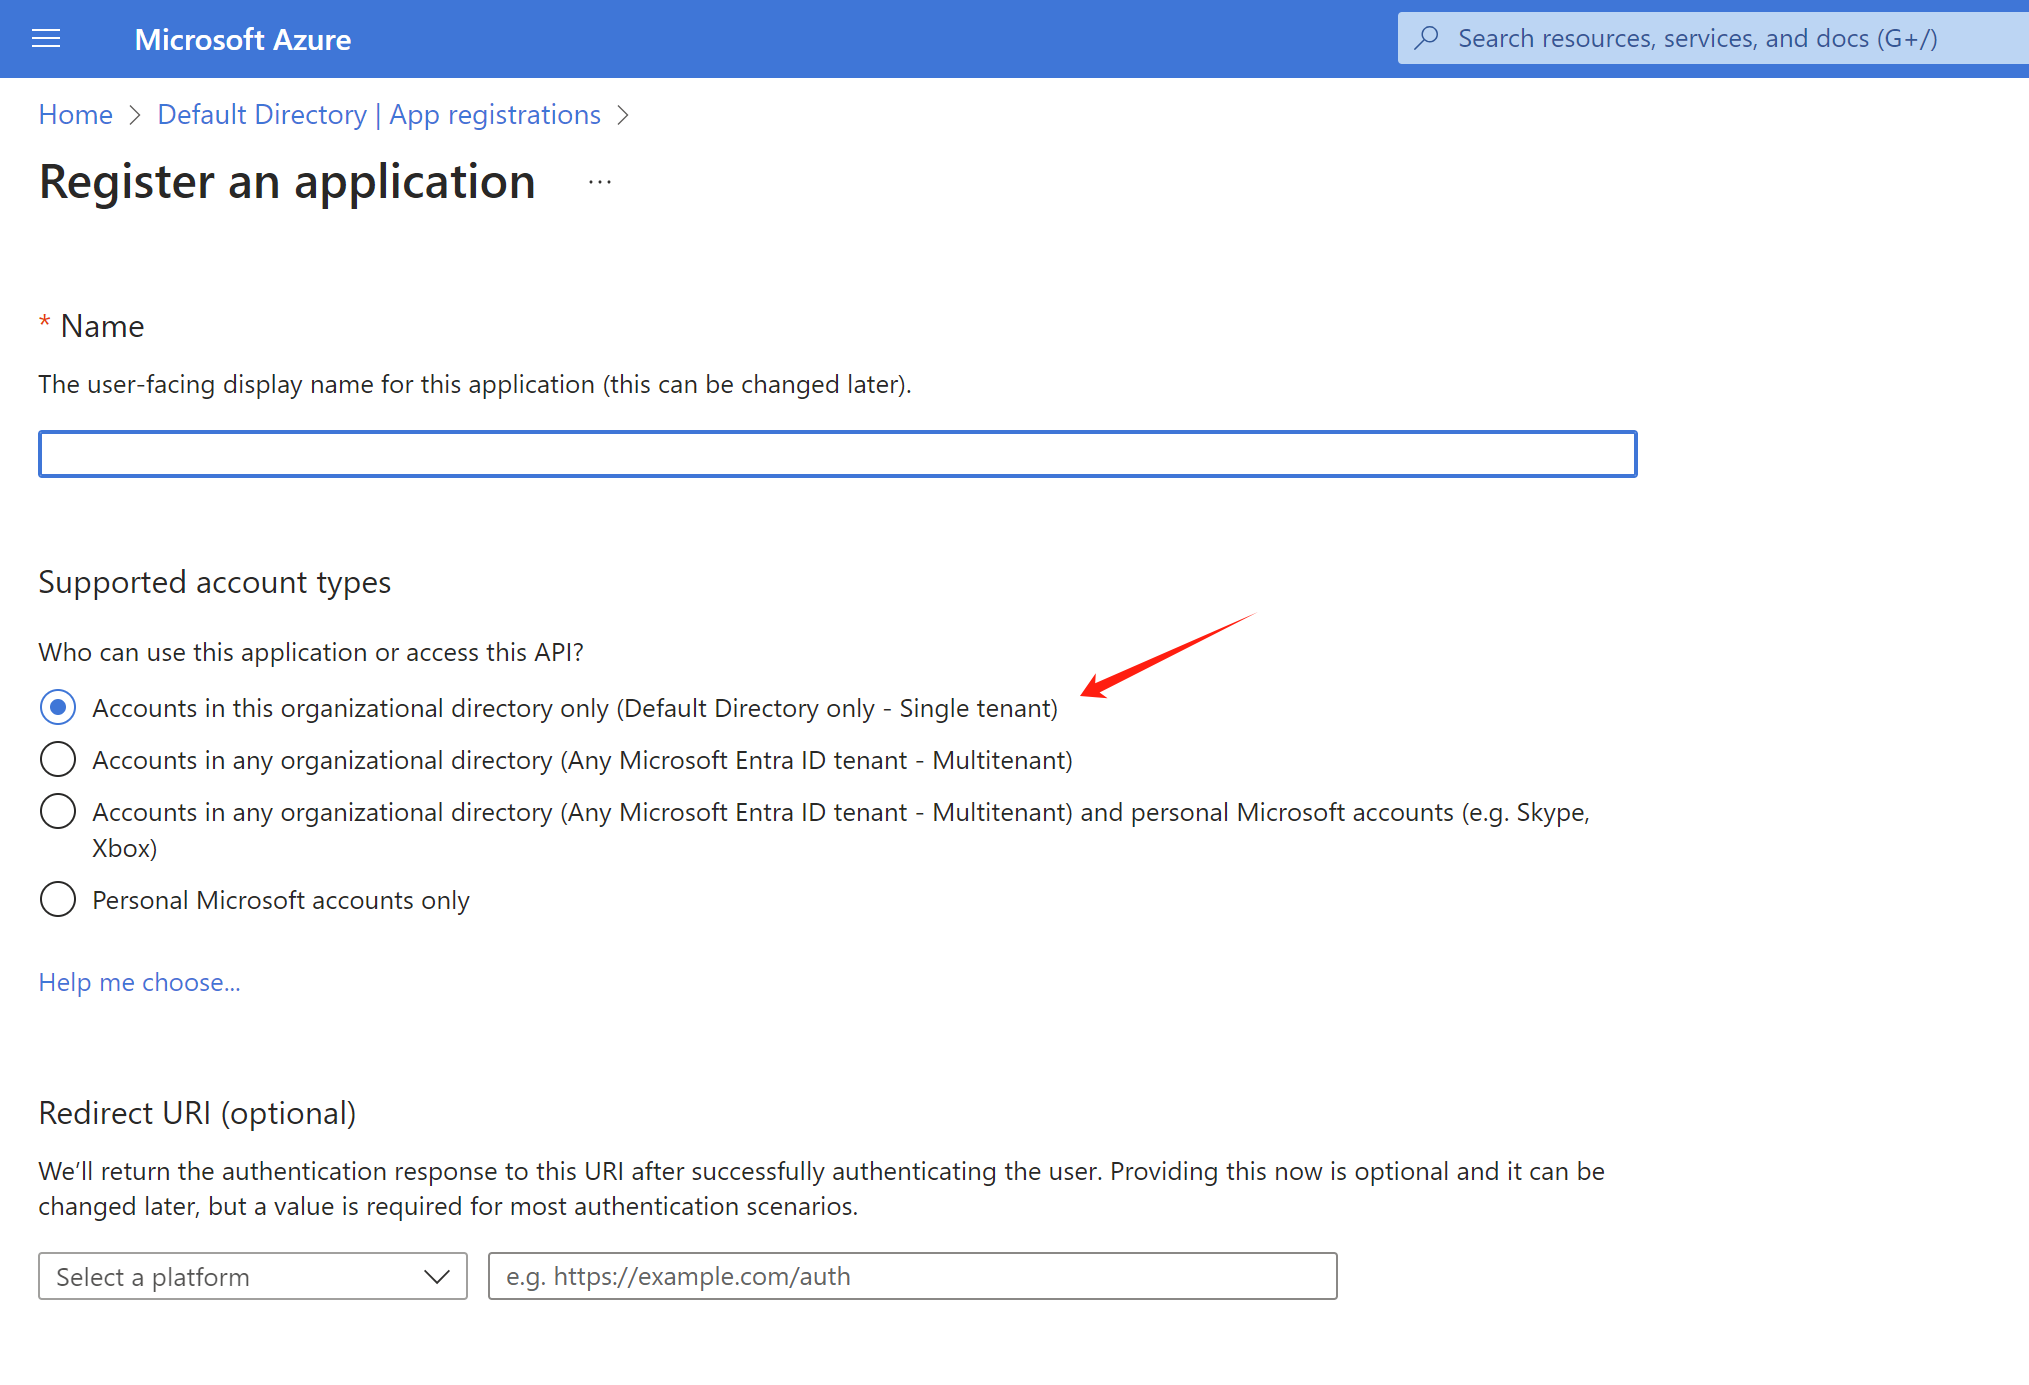The width and height of the screenshot is (2029, 1385).
Task: Select Multitenant organizational directory option
Action: (x=58, y=759)
